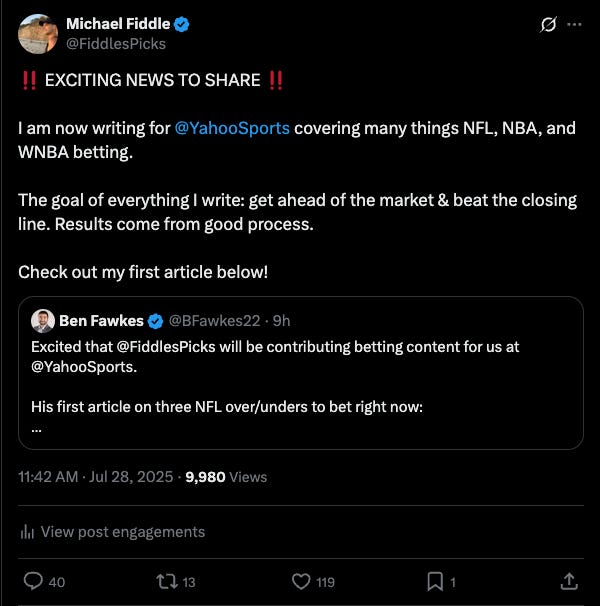This screenshot has width=600, height=606.
Task: Click the @BFawkes22 handle in quote
Action: (216, 321)
